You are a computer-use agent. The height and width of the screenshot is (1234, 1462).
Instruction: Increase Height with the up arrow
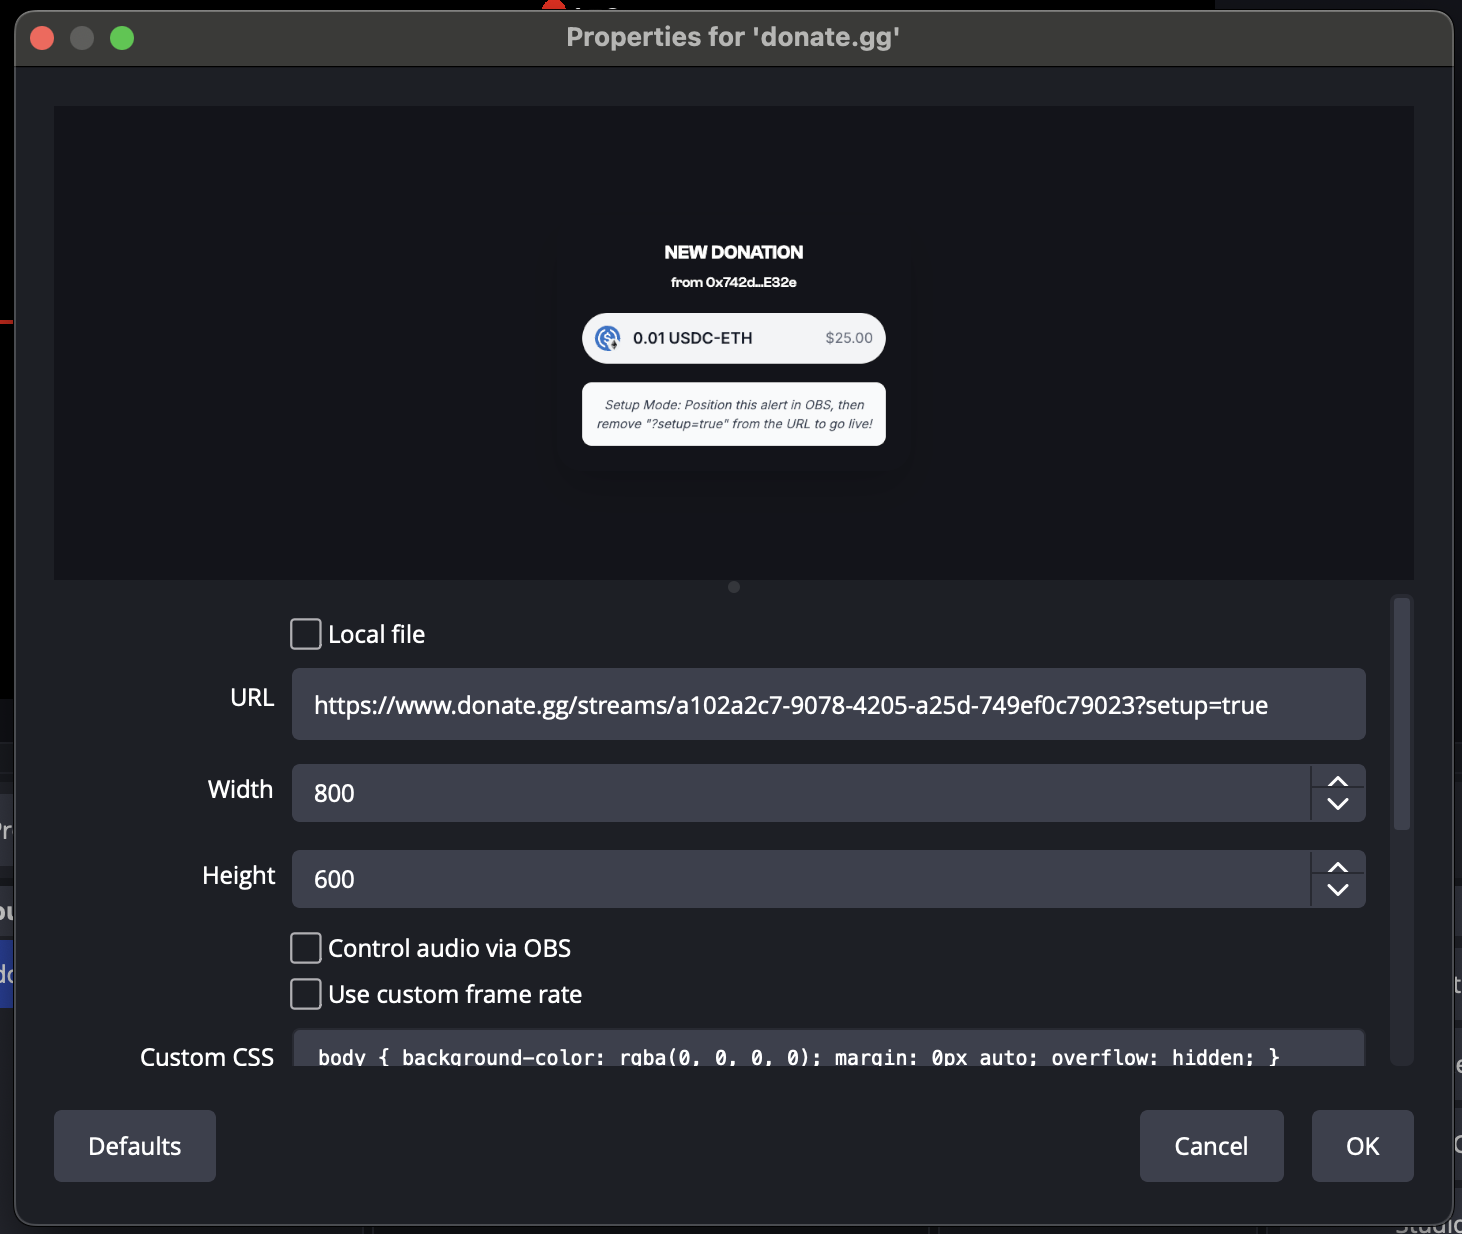pos(1338,867)
